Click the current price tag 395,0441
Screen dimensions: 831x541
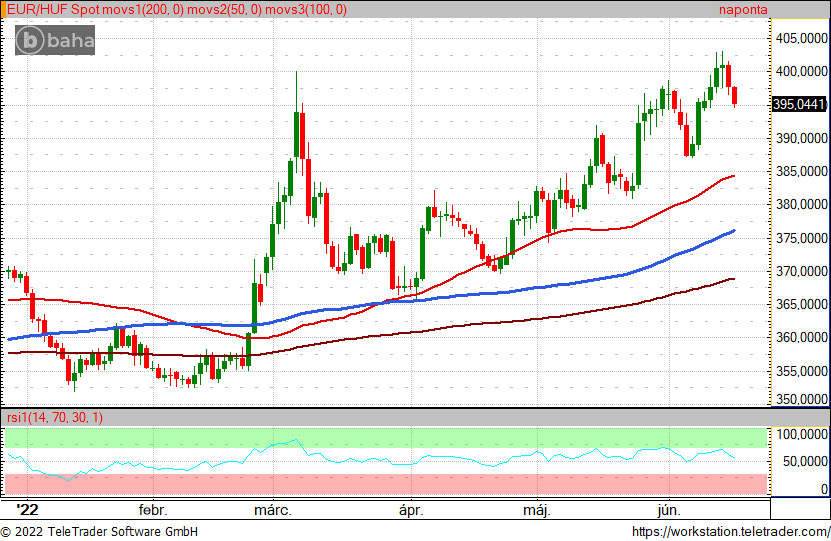[799, 104]
